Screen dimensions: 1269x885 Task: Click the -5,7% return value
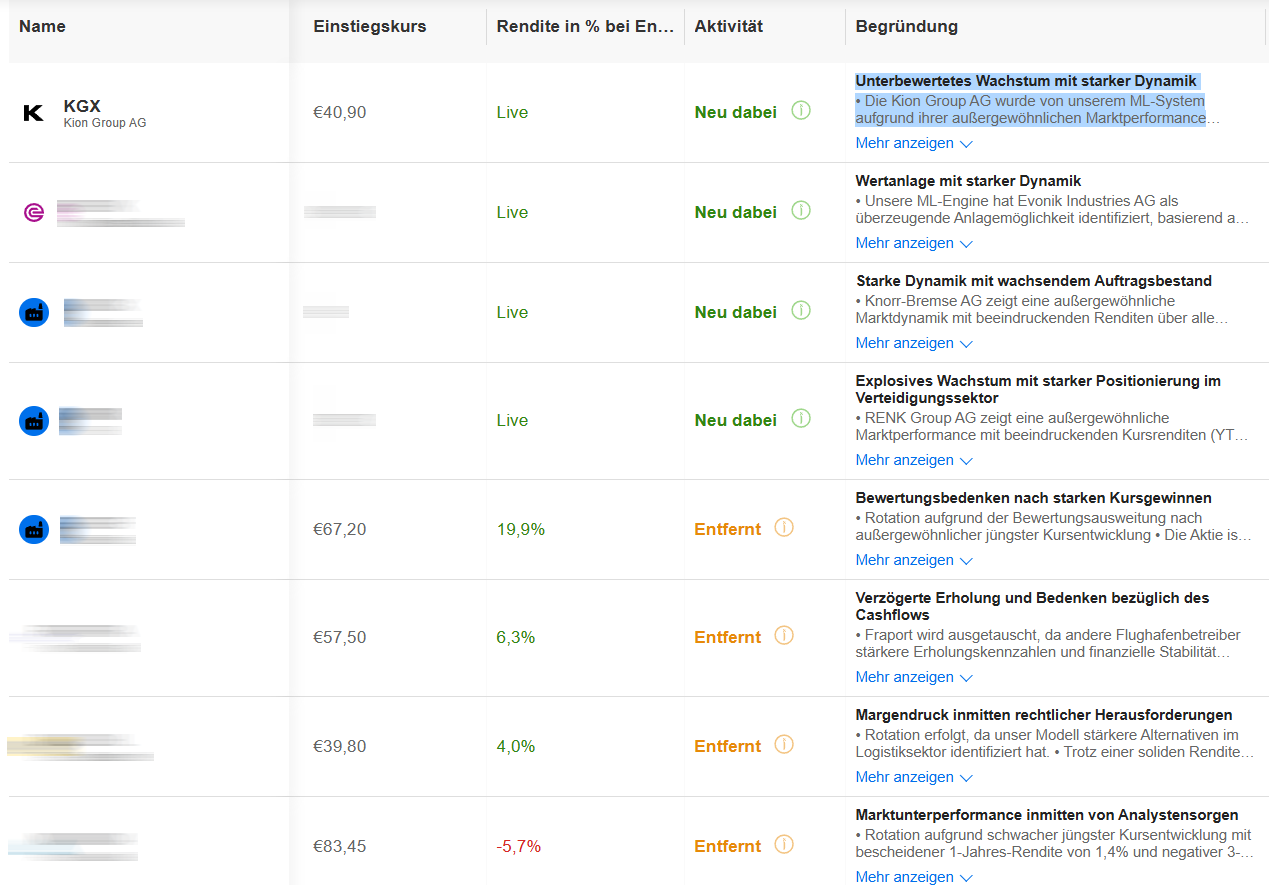tap(519, 846)
